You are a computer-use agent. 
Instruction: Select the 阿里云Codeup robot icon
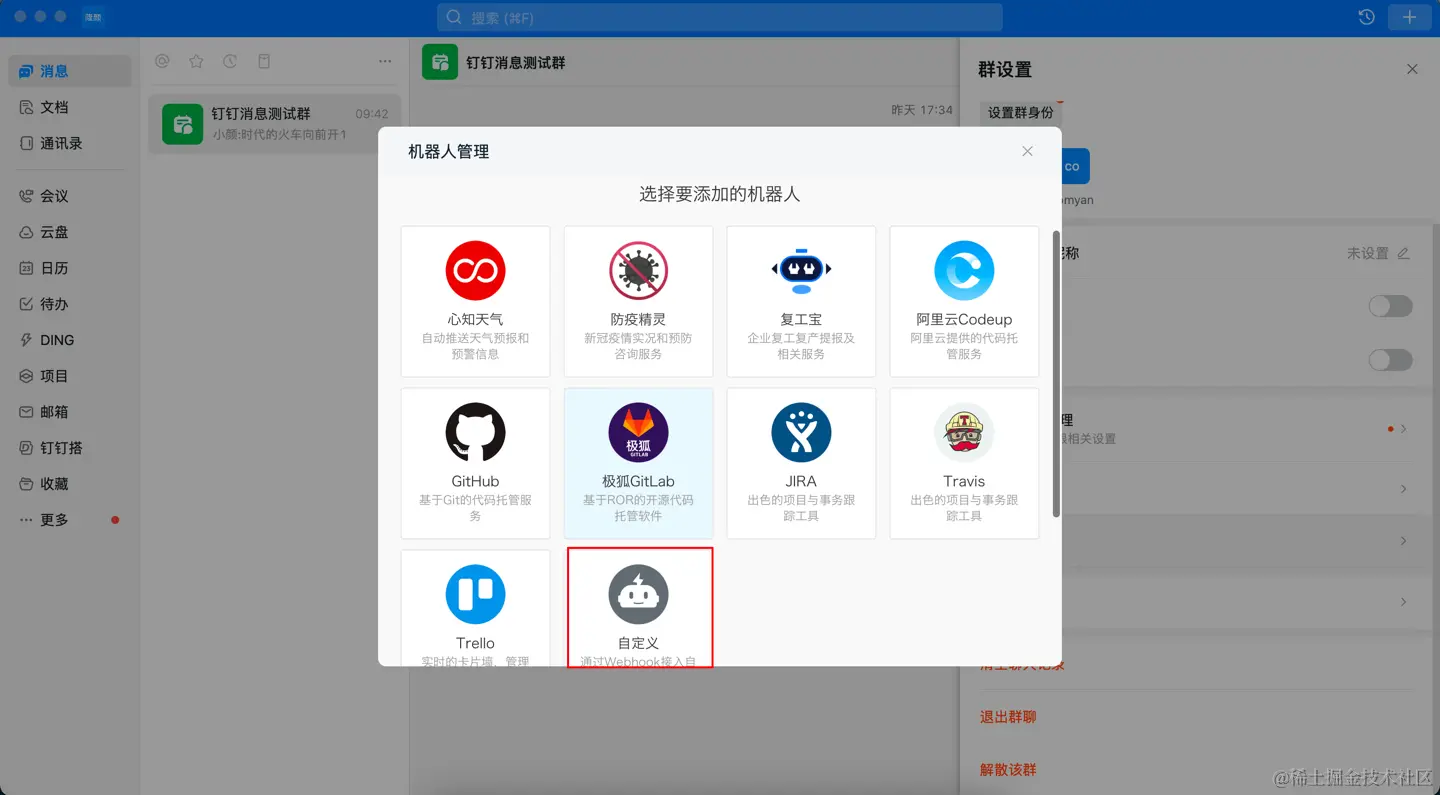pos(964,271)
